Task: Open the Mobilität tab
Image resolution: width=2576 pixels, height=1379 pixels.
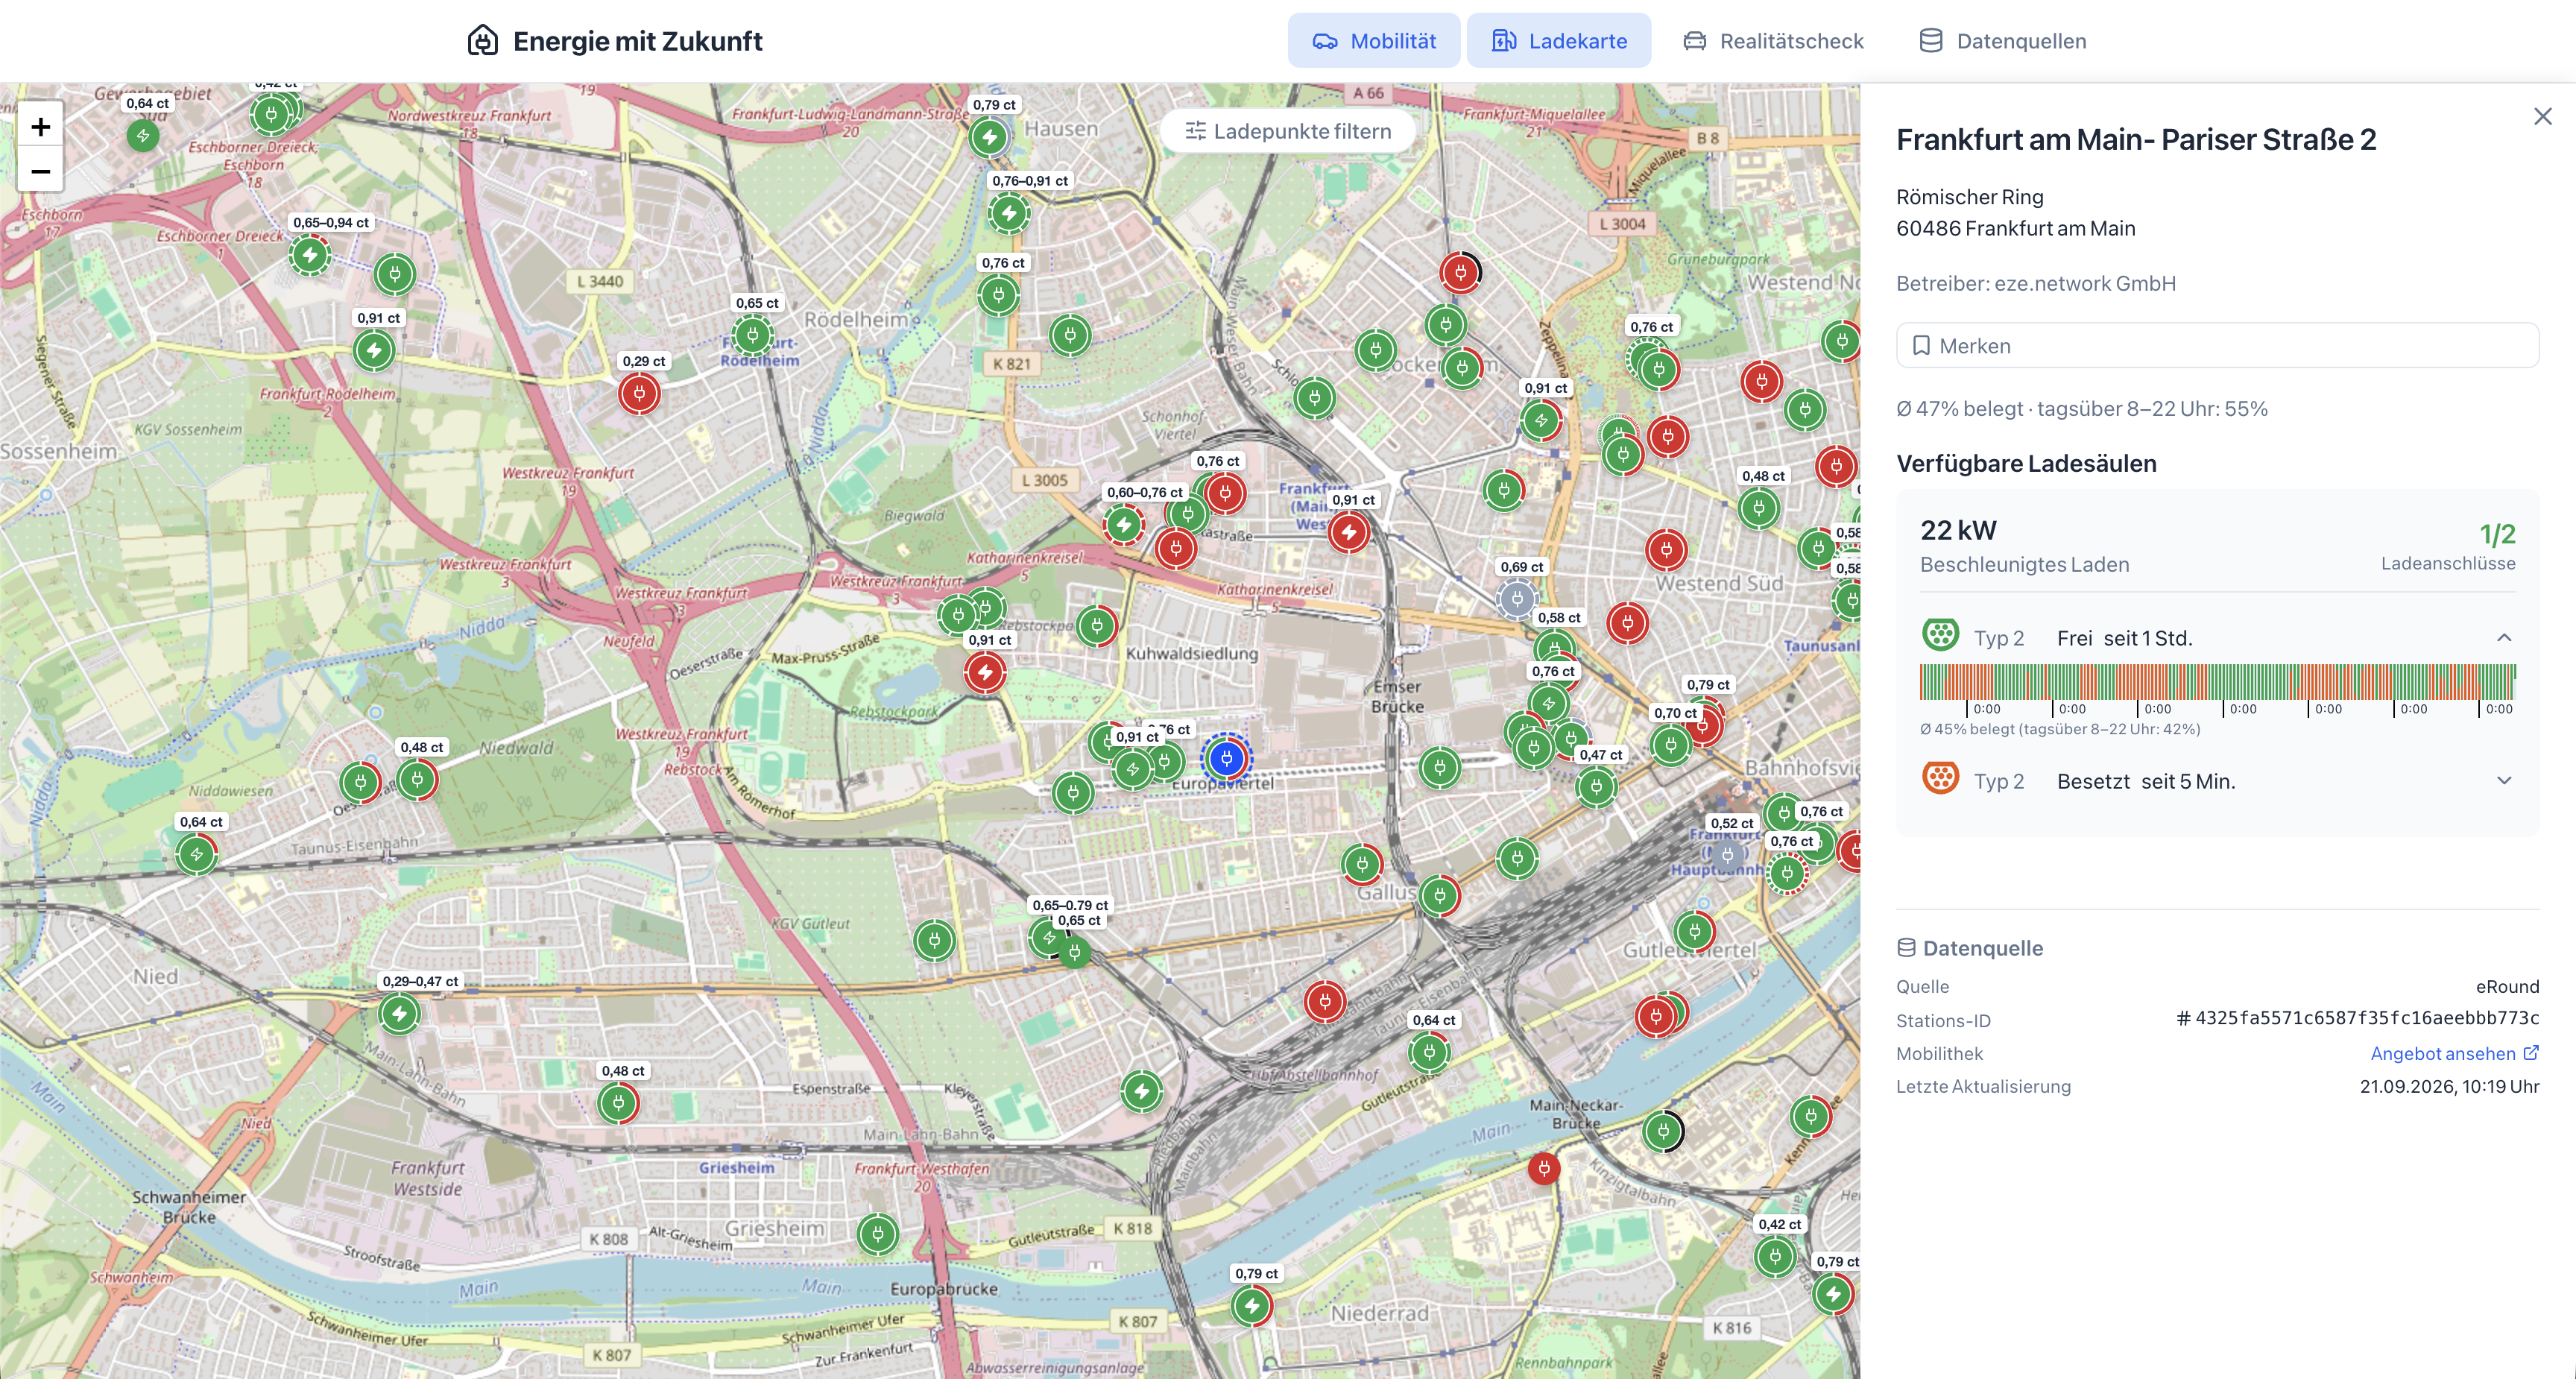Action: pyautogui.click(x=1373, y=41)
